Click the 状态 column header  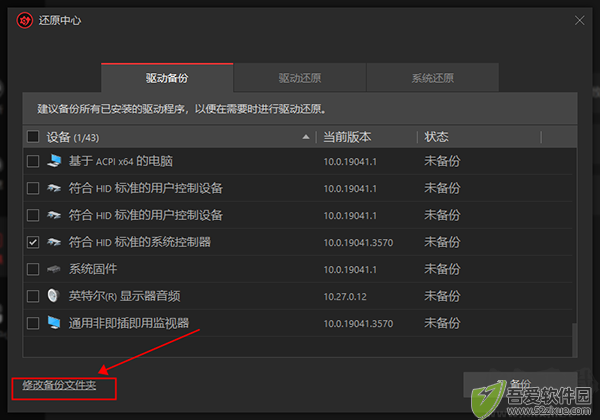436,137
